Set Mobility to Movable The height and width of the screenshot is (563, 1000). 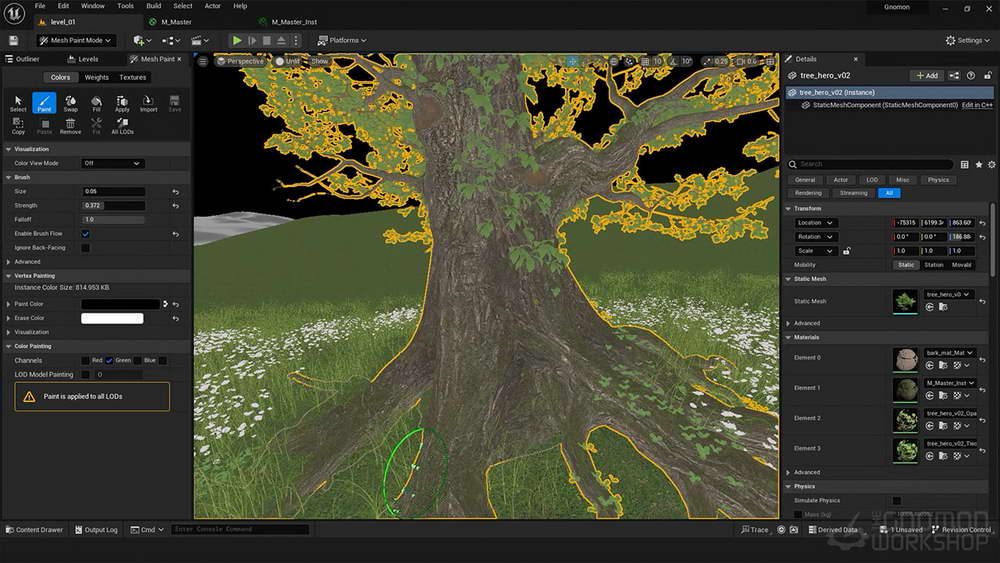coord(961,265)
